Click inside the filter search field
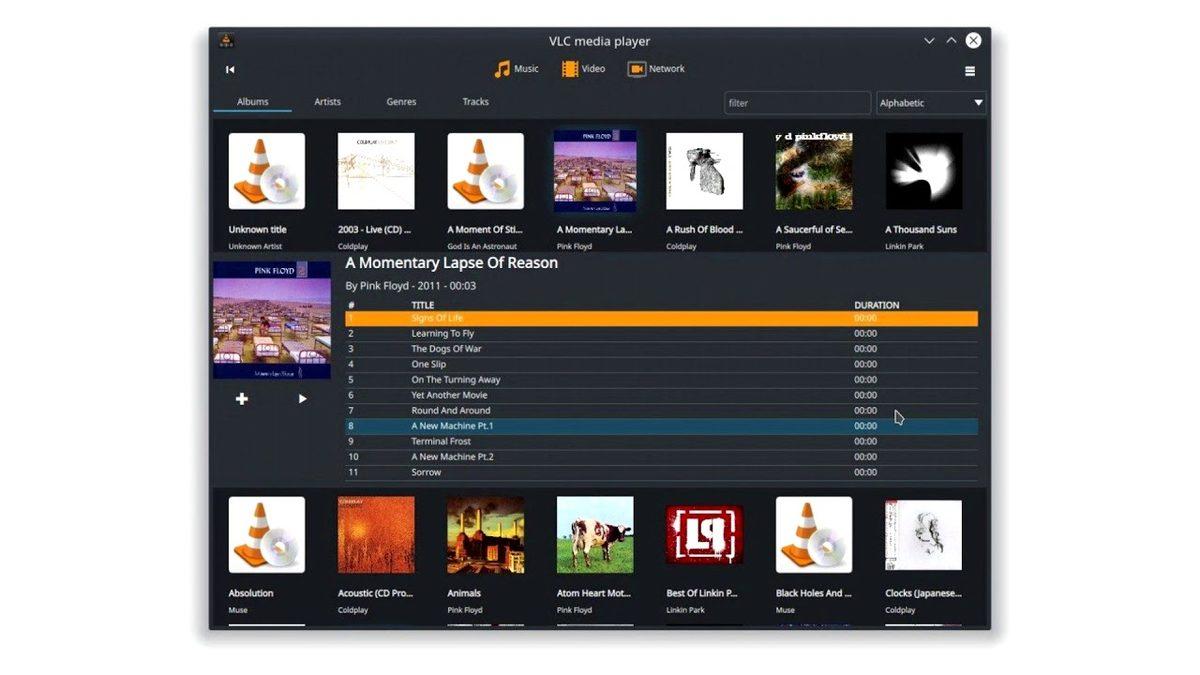 (797, 102)
